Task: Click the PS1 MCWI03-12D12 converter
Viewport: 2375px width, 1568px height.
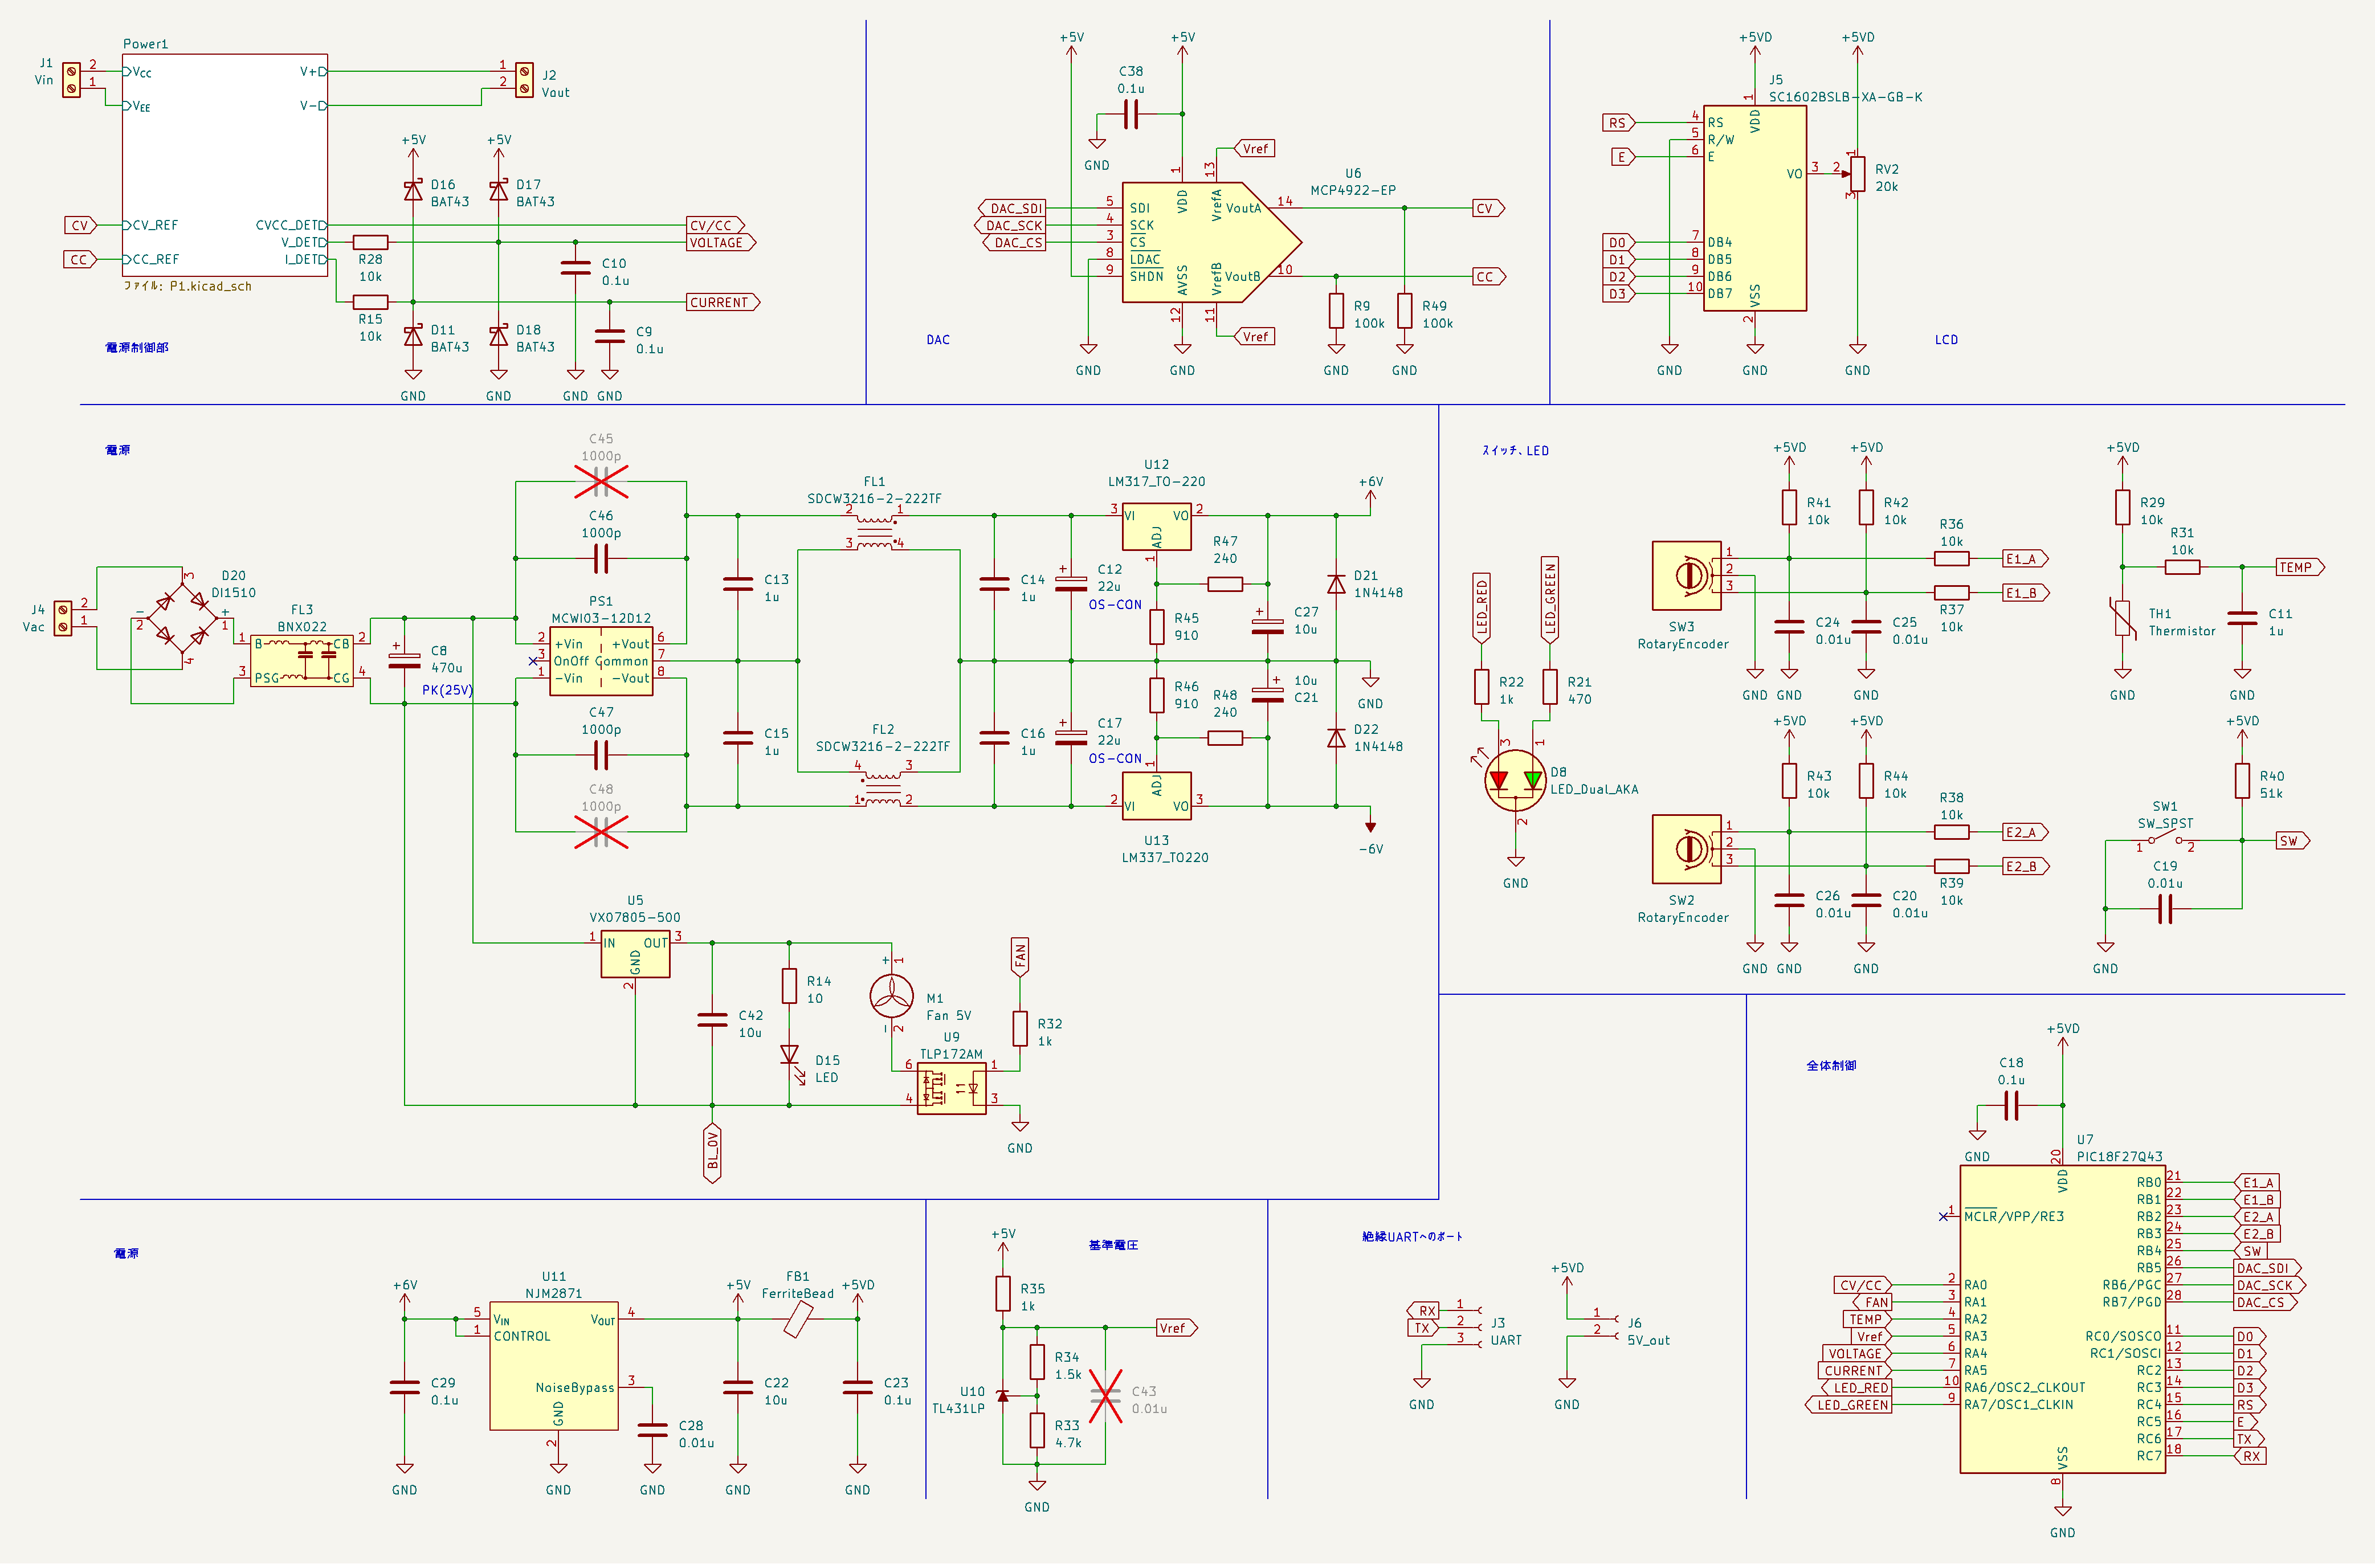Action: (601, 661)
